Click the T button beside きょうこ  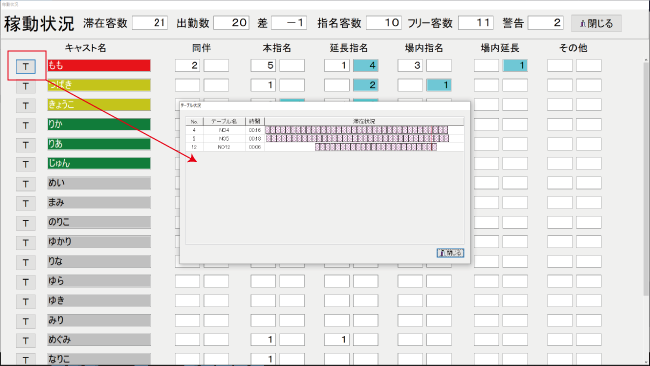click(26, 105)
